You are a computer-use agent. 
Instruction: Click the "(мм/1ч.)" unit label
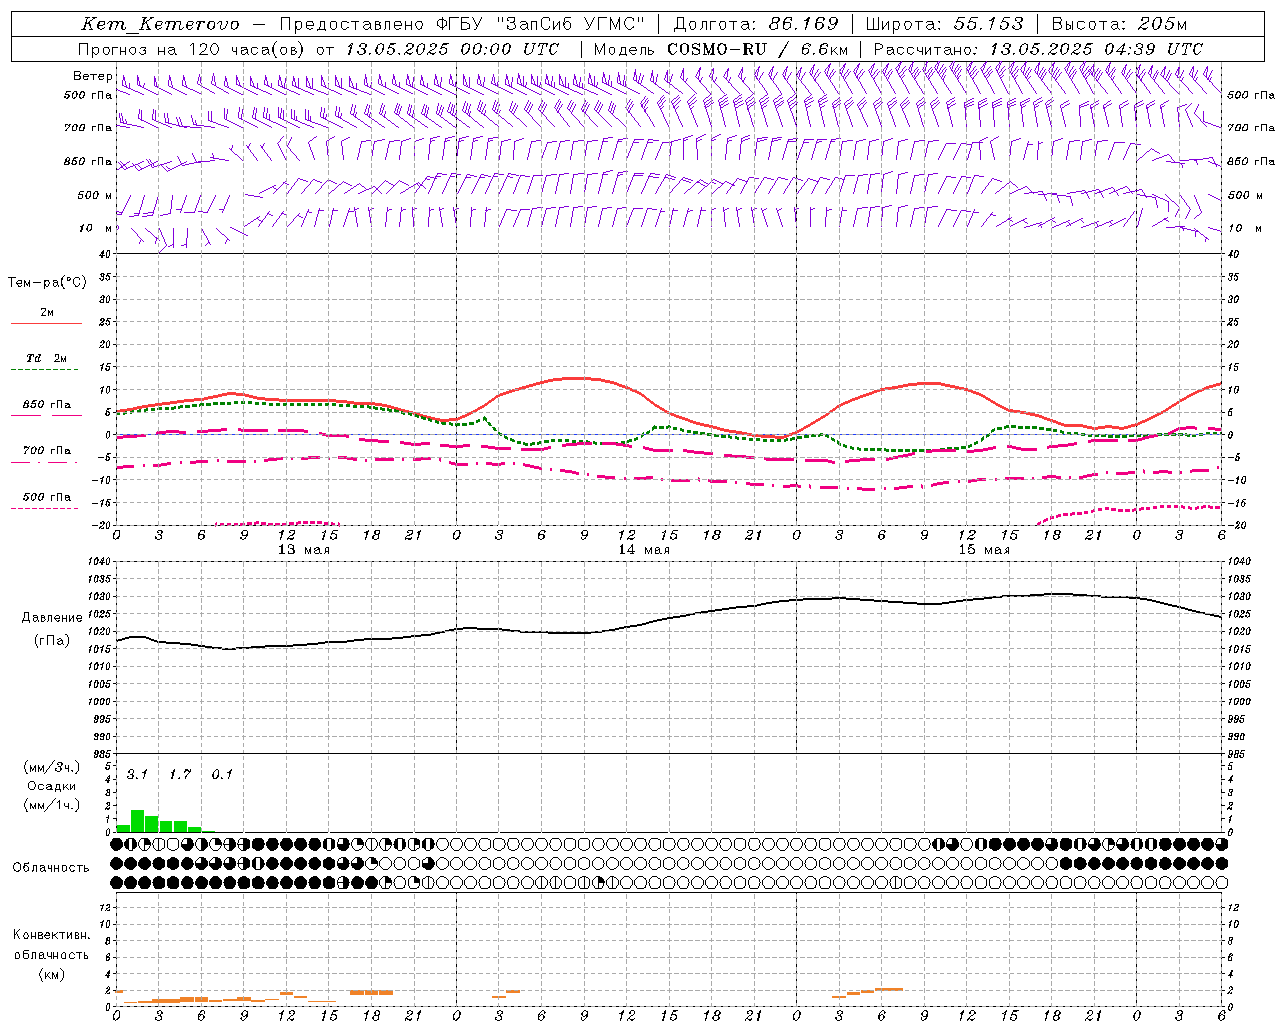click(52, 805)
